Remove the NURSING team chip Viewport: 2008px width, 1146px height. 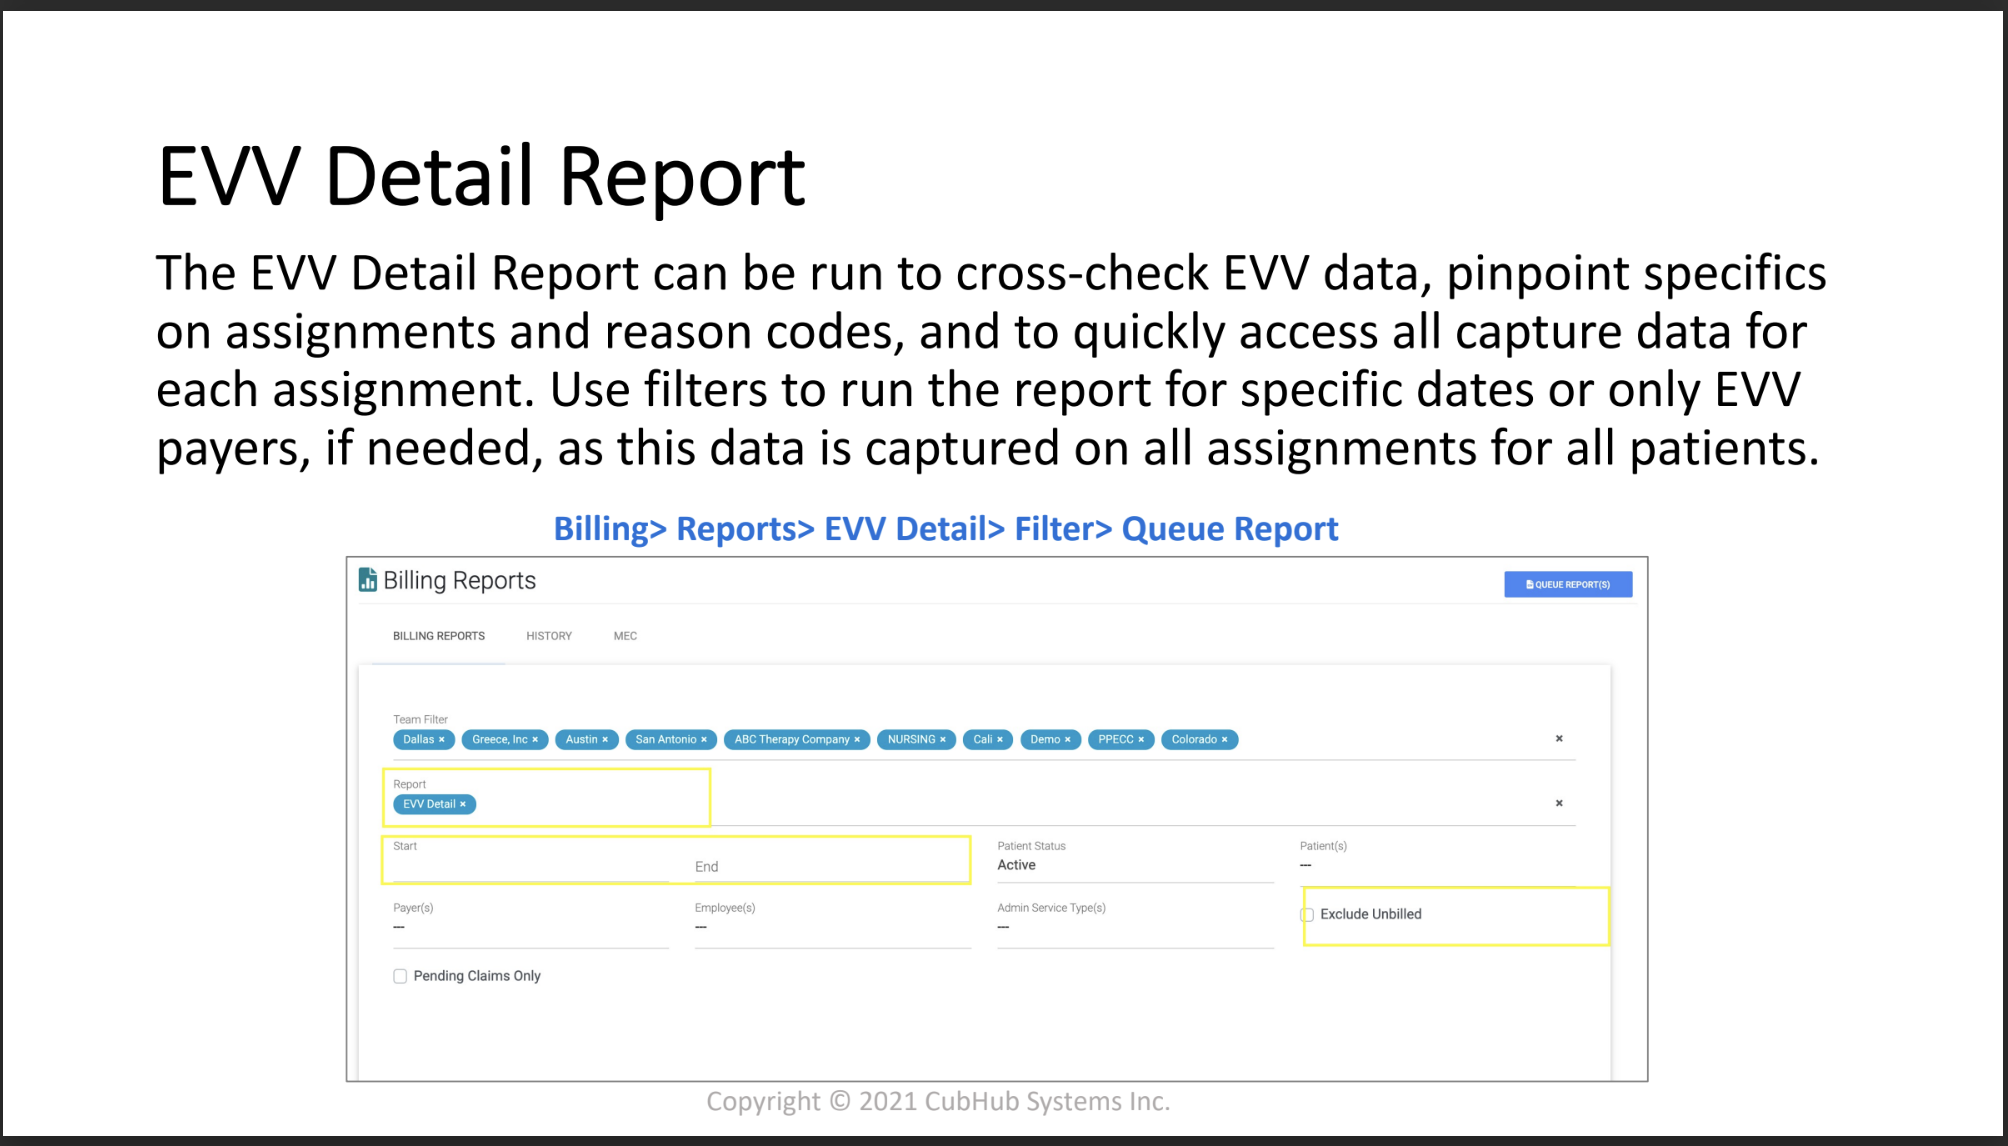[943, 740]
